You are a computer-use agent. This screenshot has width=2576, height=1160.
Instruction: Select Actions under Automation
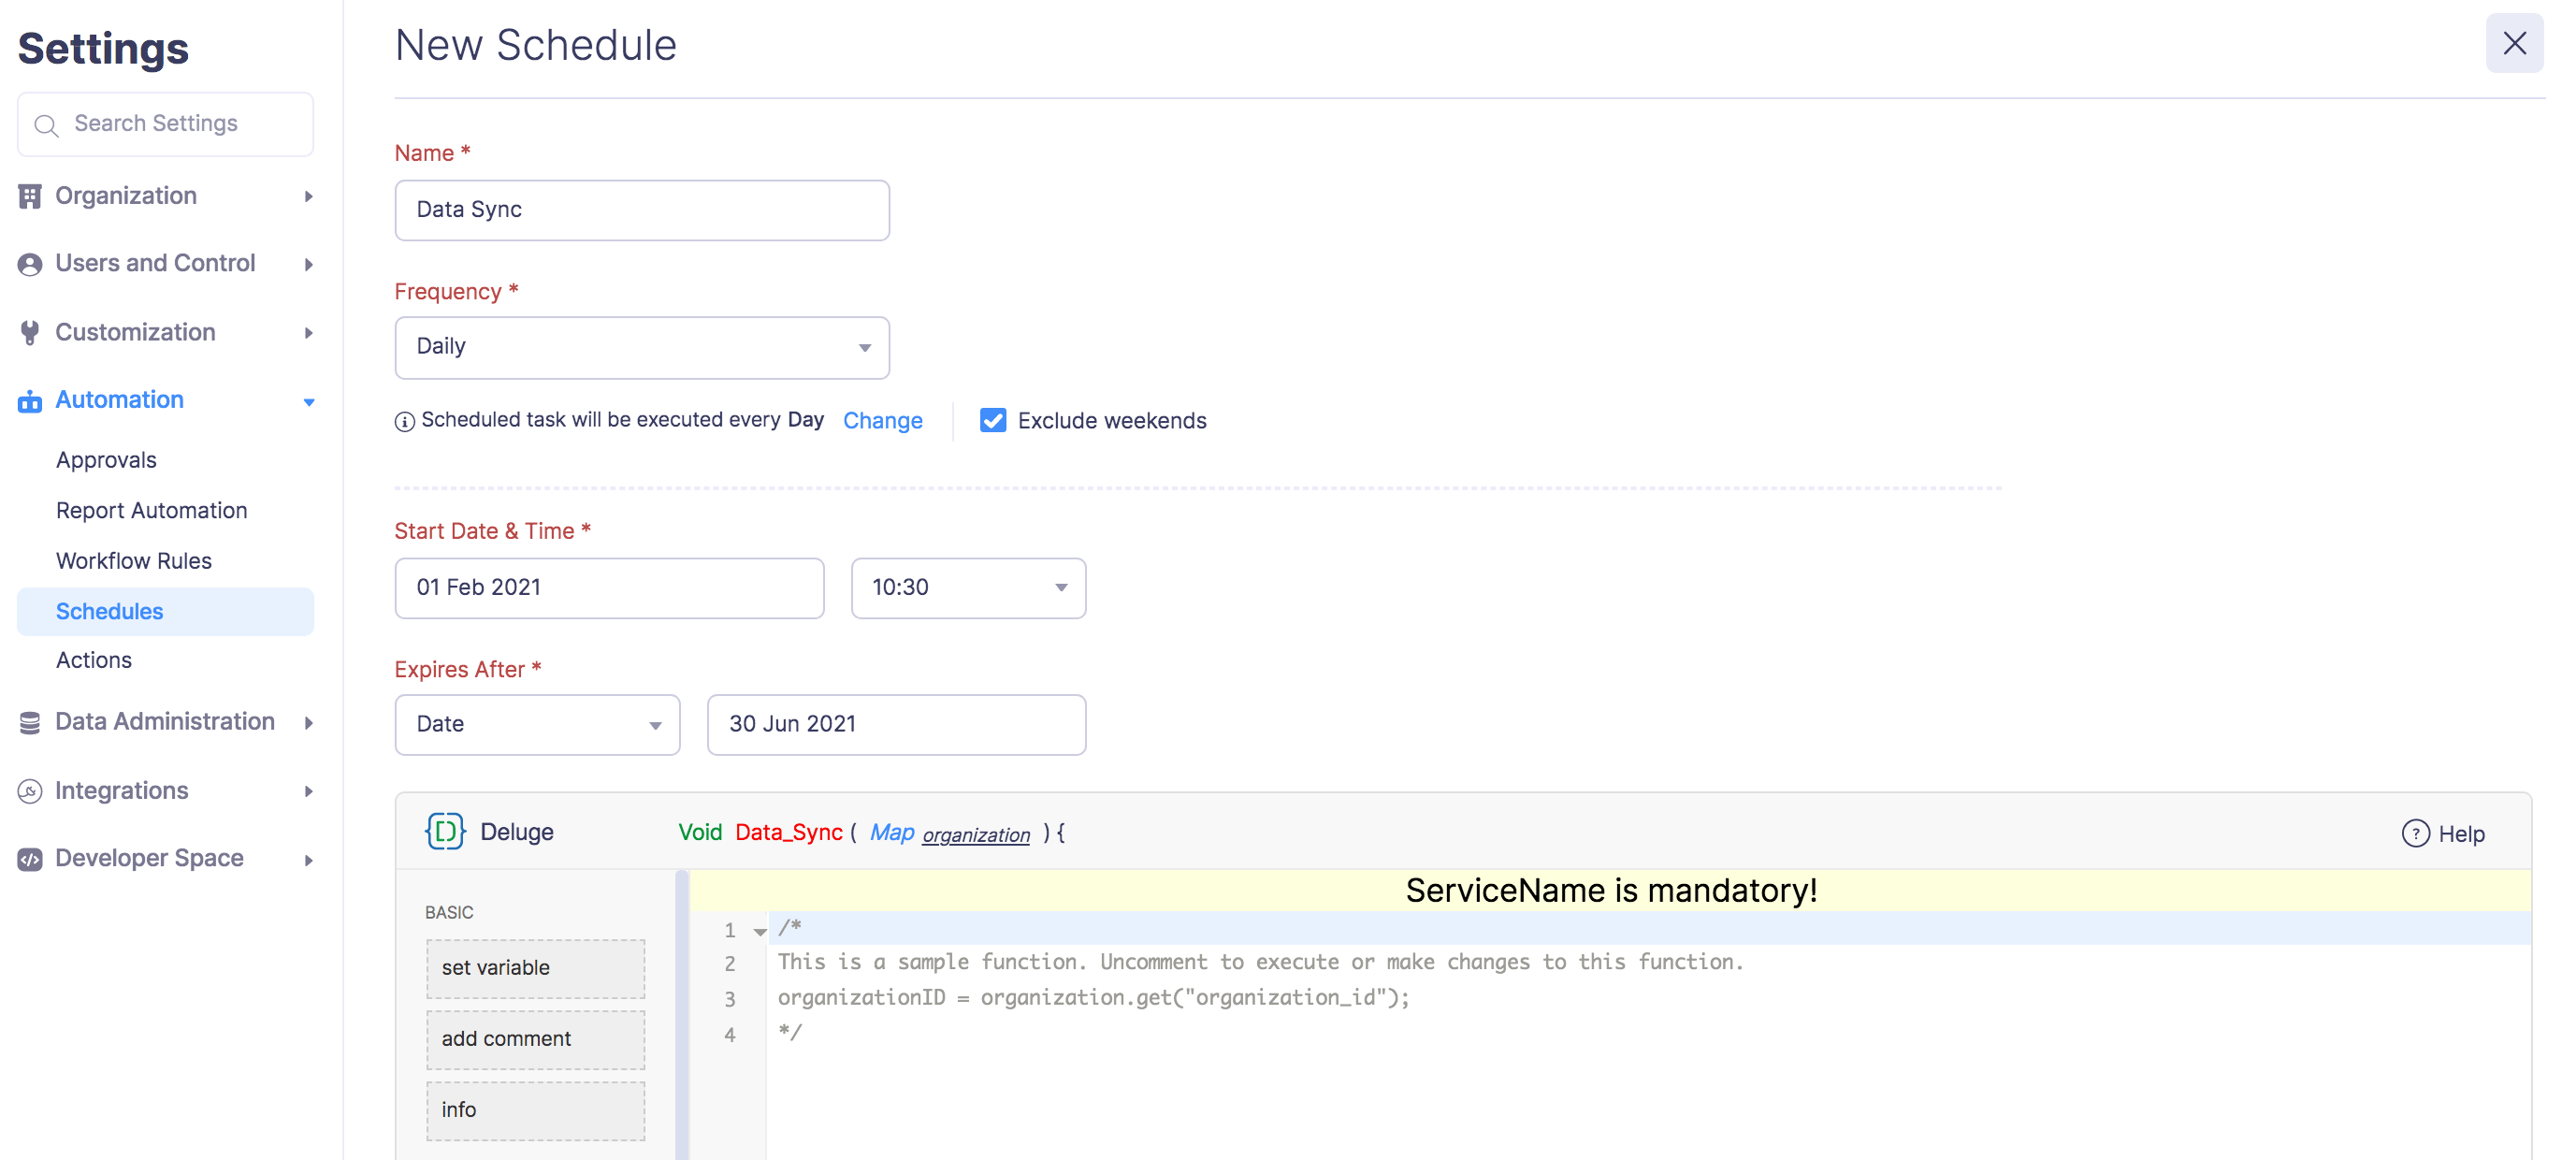pyautogui.click(x=94, y=659)
